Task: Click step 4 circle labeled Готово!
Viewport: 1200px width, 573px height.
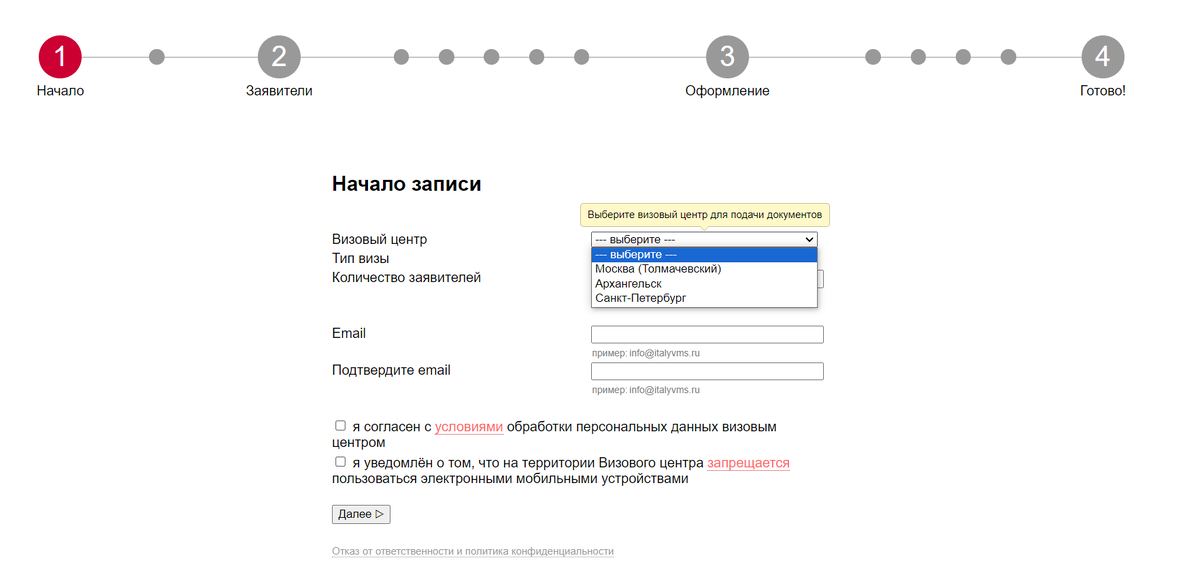Action: [1102, 57]
